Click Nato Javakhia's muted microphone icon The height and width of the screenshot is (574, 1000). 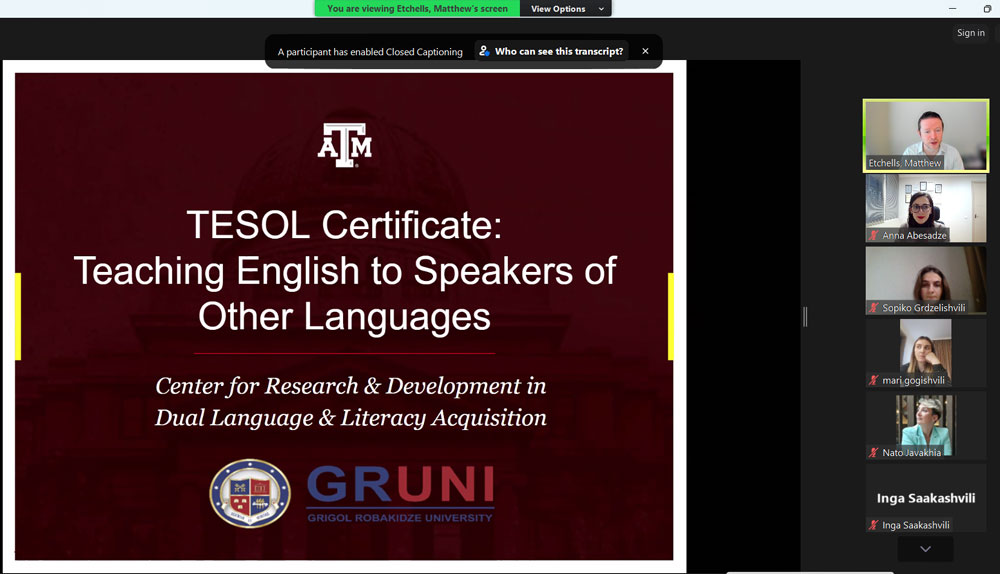pyautogui.click(x=873, y=452)
